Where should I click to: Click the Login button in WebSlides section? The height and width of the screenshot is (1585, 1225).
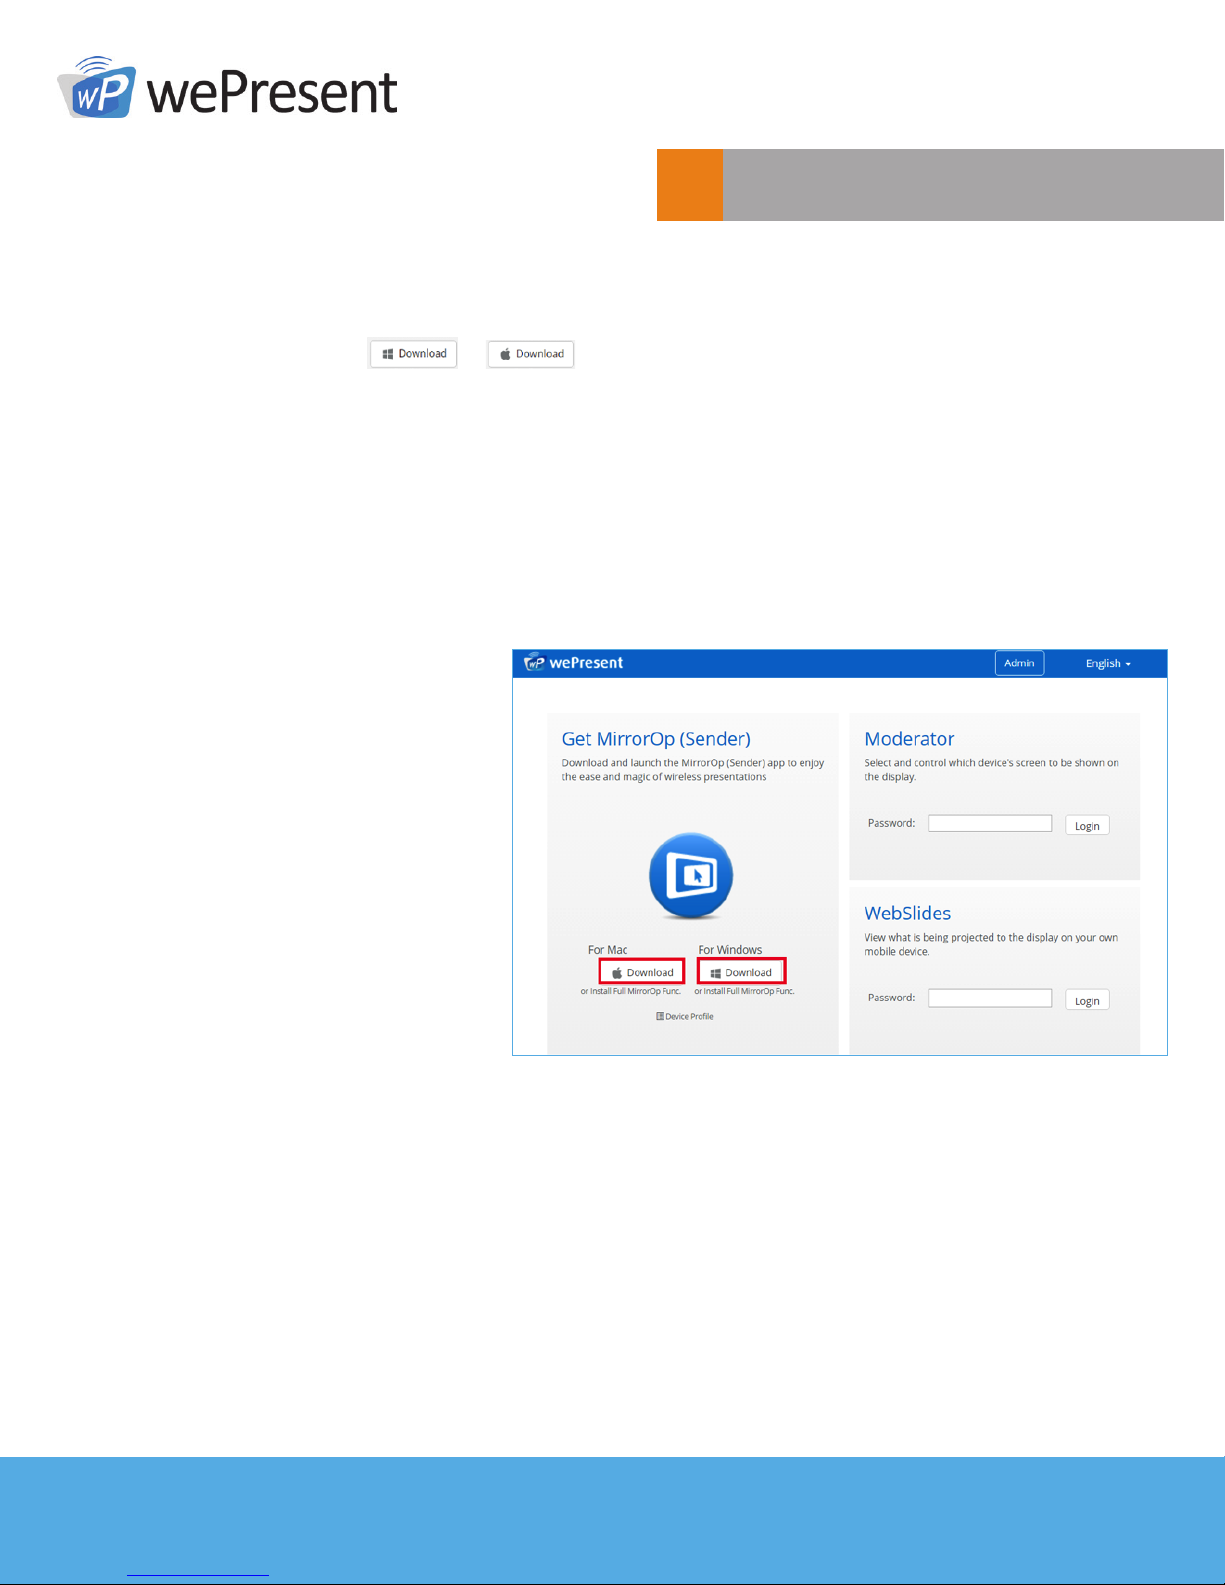pyautogui.click(x=1087, y=1001)
